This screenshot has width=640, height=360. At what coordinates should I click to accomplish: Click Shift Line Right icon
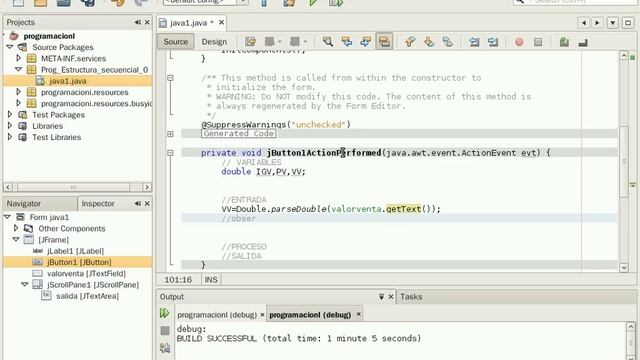pyautogui.click(x=493, y=42)
